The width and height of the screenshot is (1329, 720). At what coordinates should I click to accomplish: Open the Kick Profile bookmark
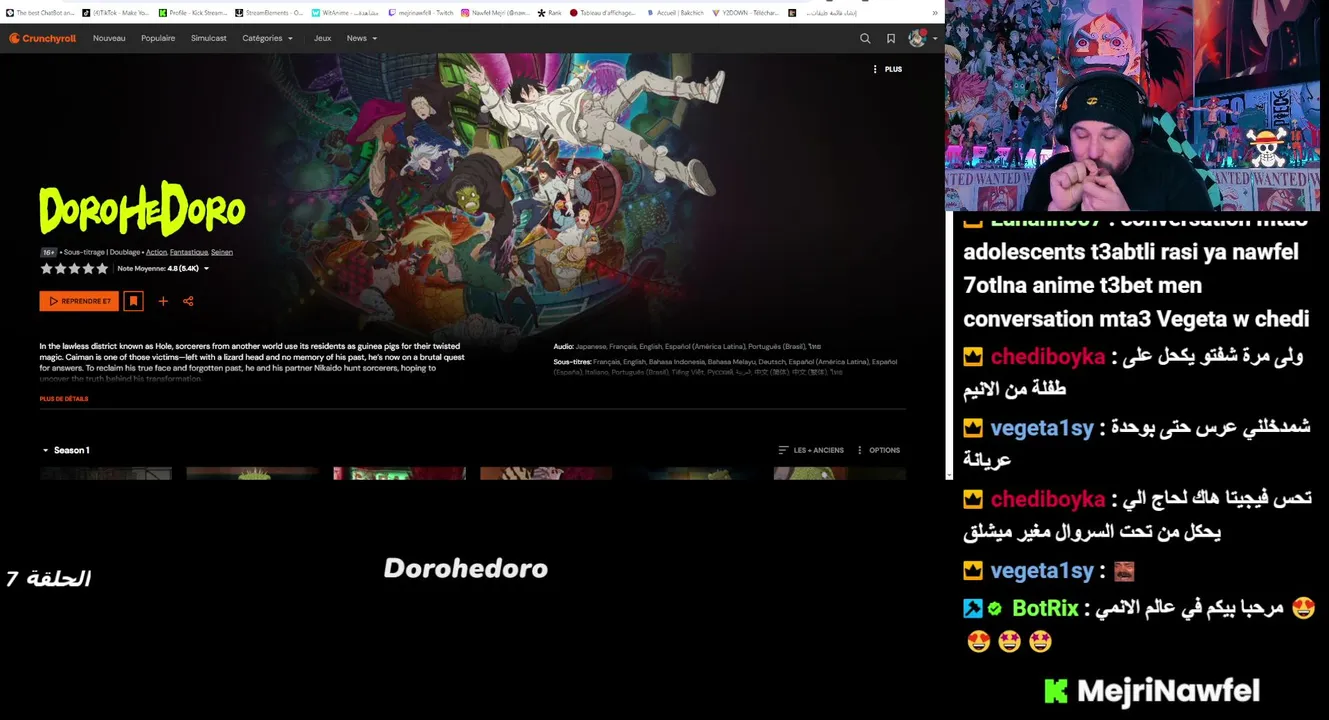[192, 13]
